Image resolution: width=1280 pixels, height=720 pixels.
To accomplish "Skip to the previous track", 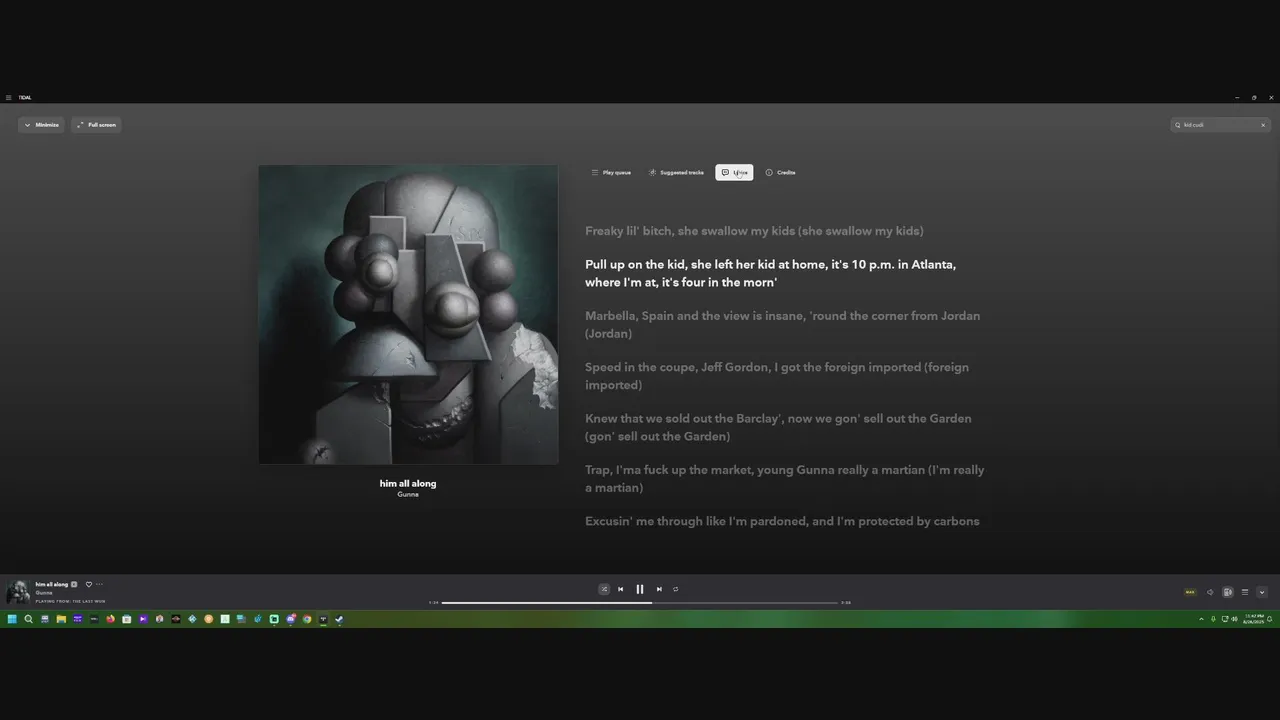I will [620, 589].
